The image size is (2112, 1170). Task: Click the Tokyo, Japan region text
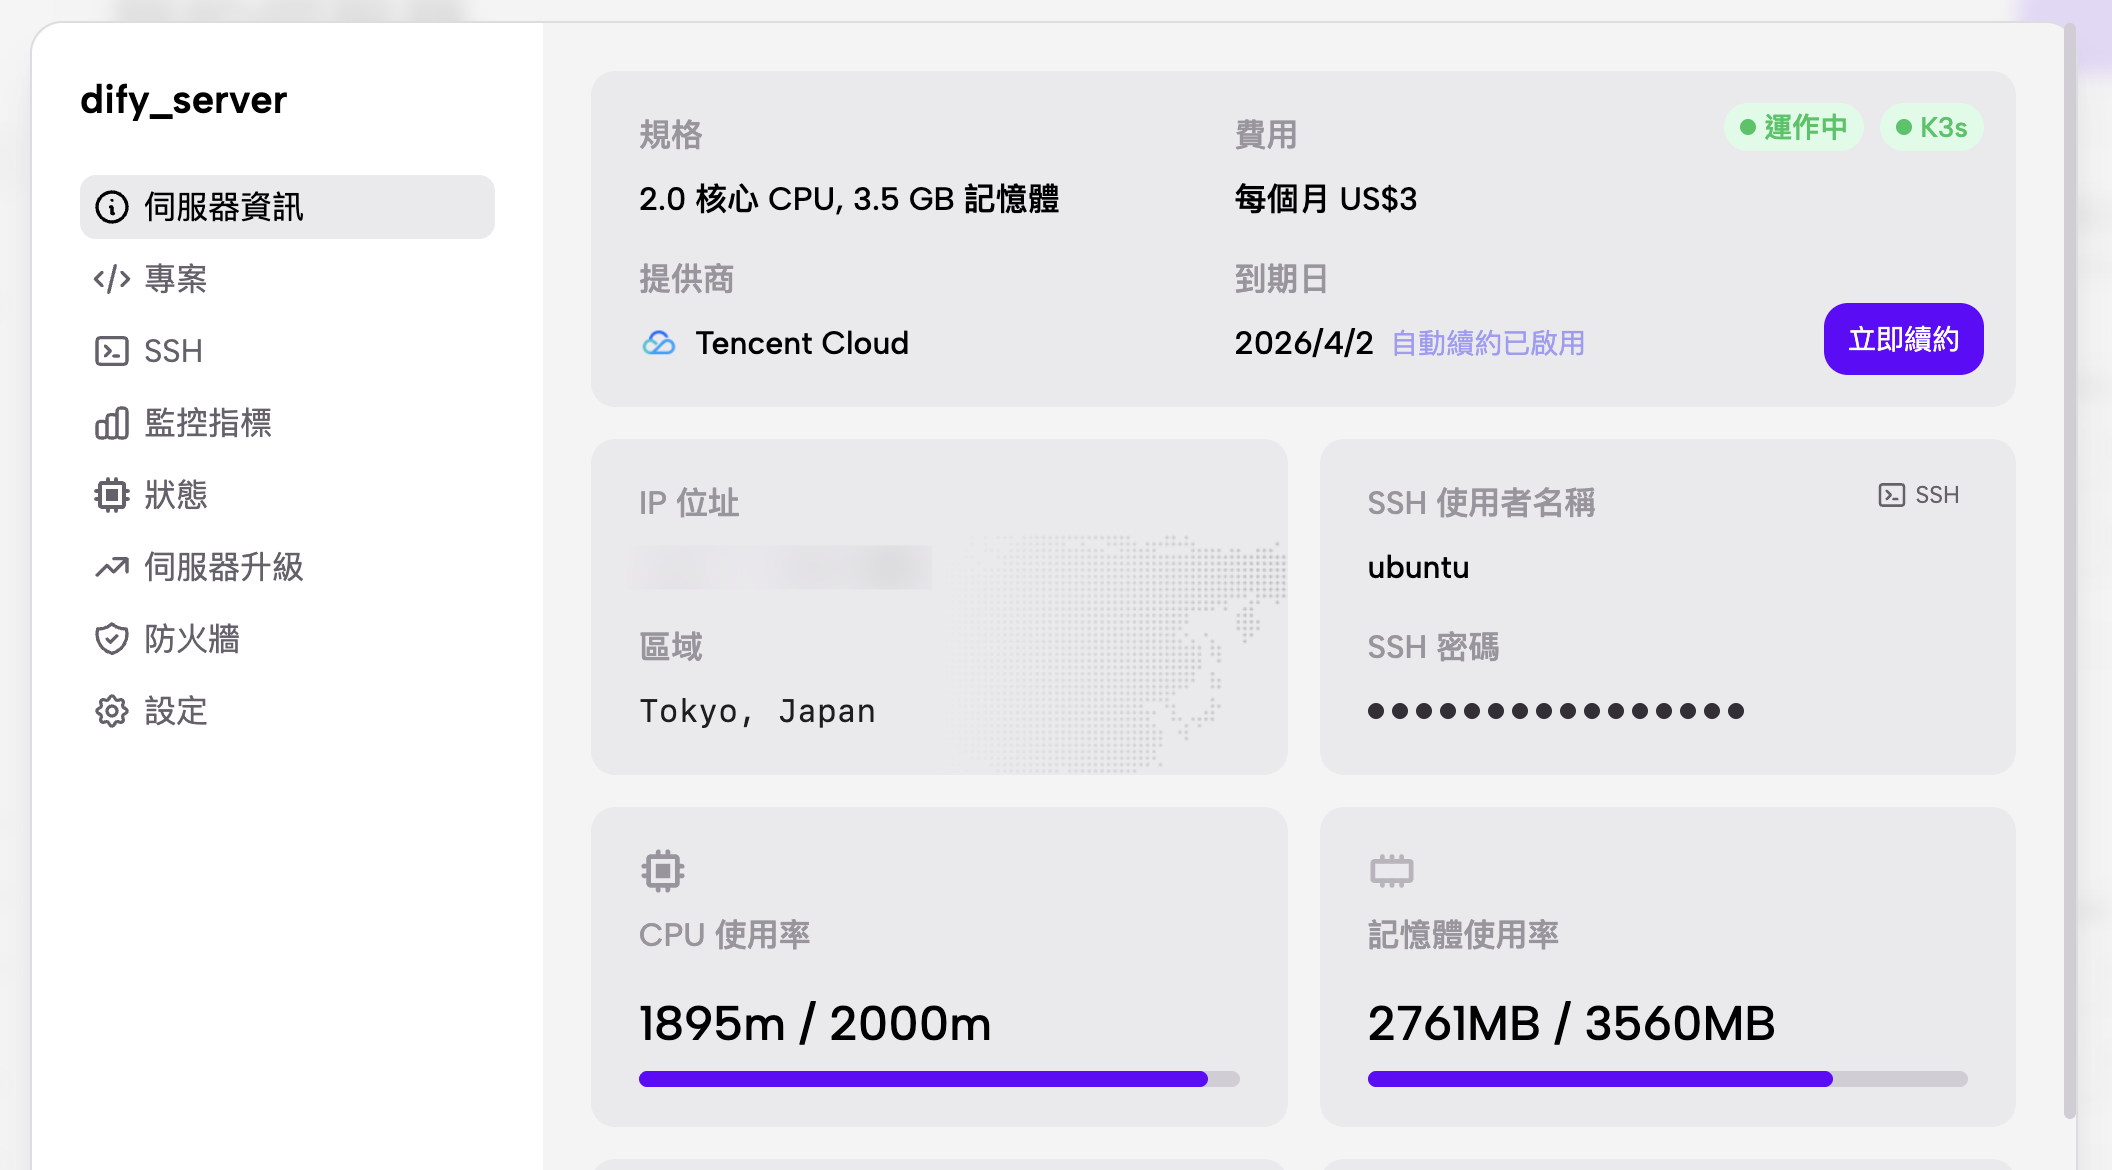tap(757, 711)
